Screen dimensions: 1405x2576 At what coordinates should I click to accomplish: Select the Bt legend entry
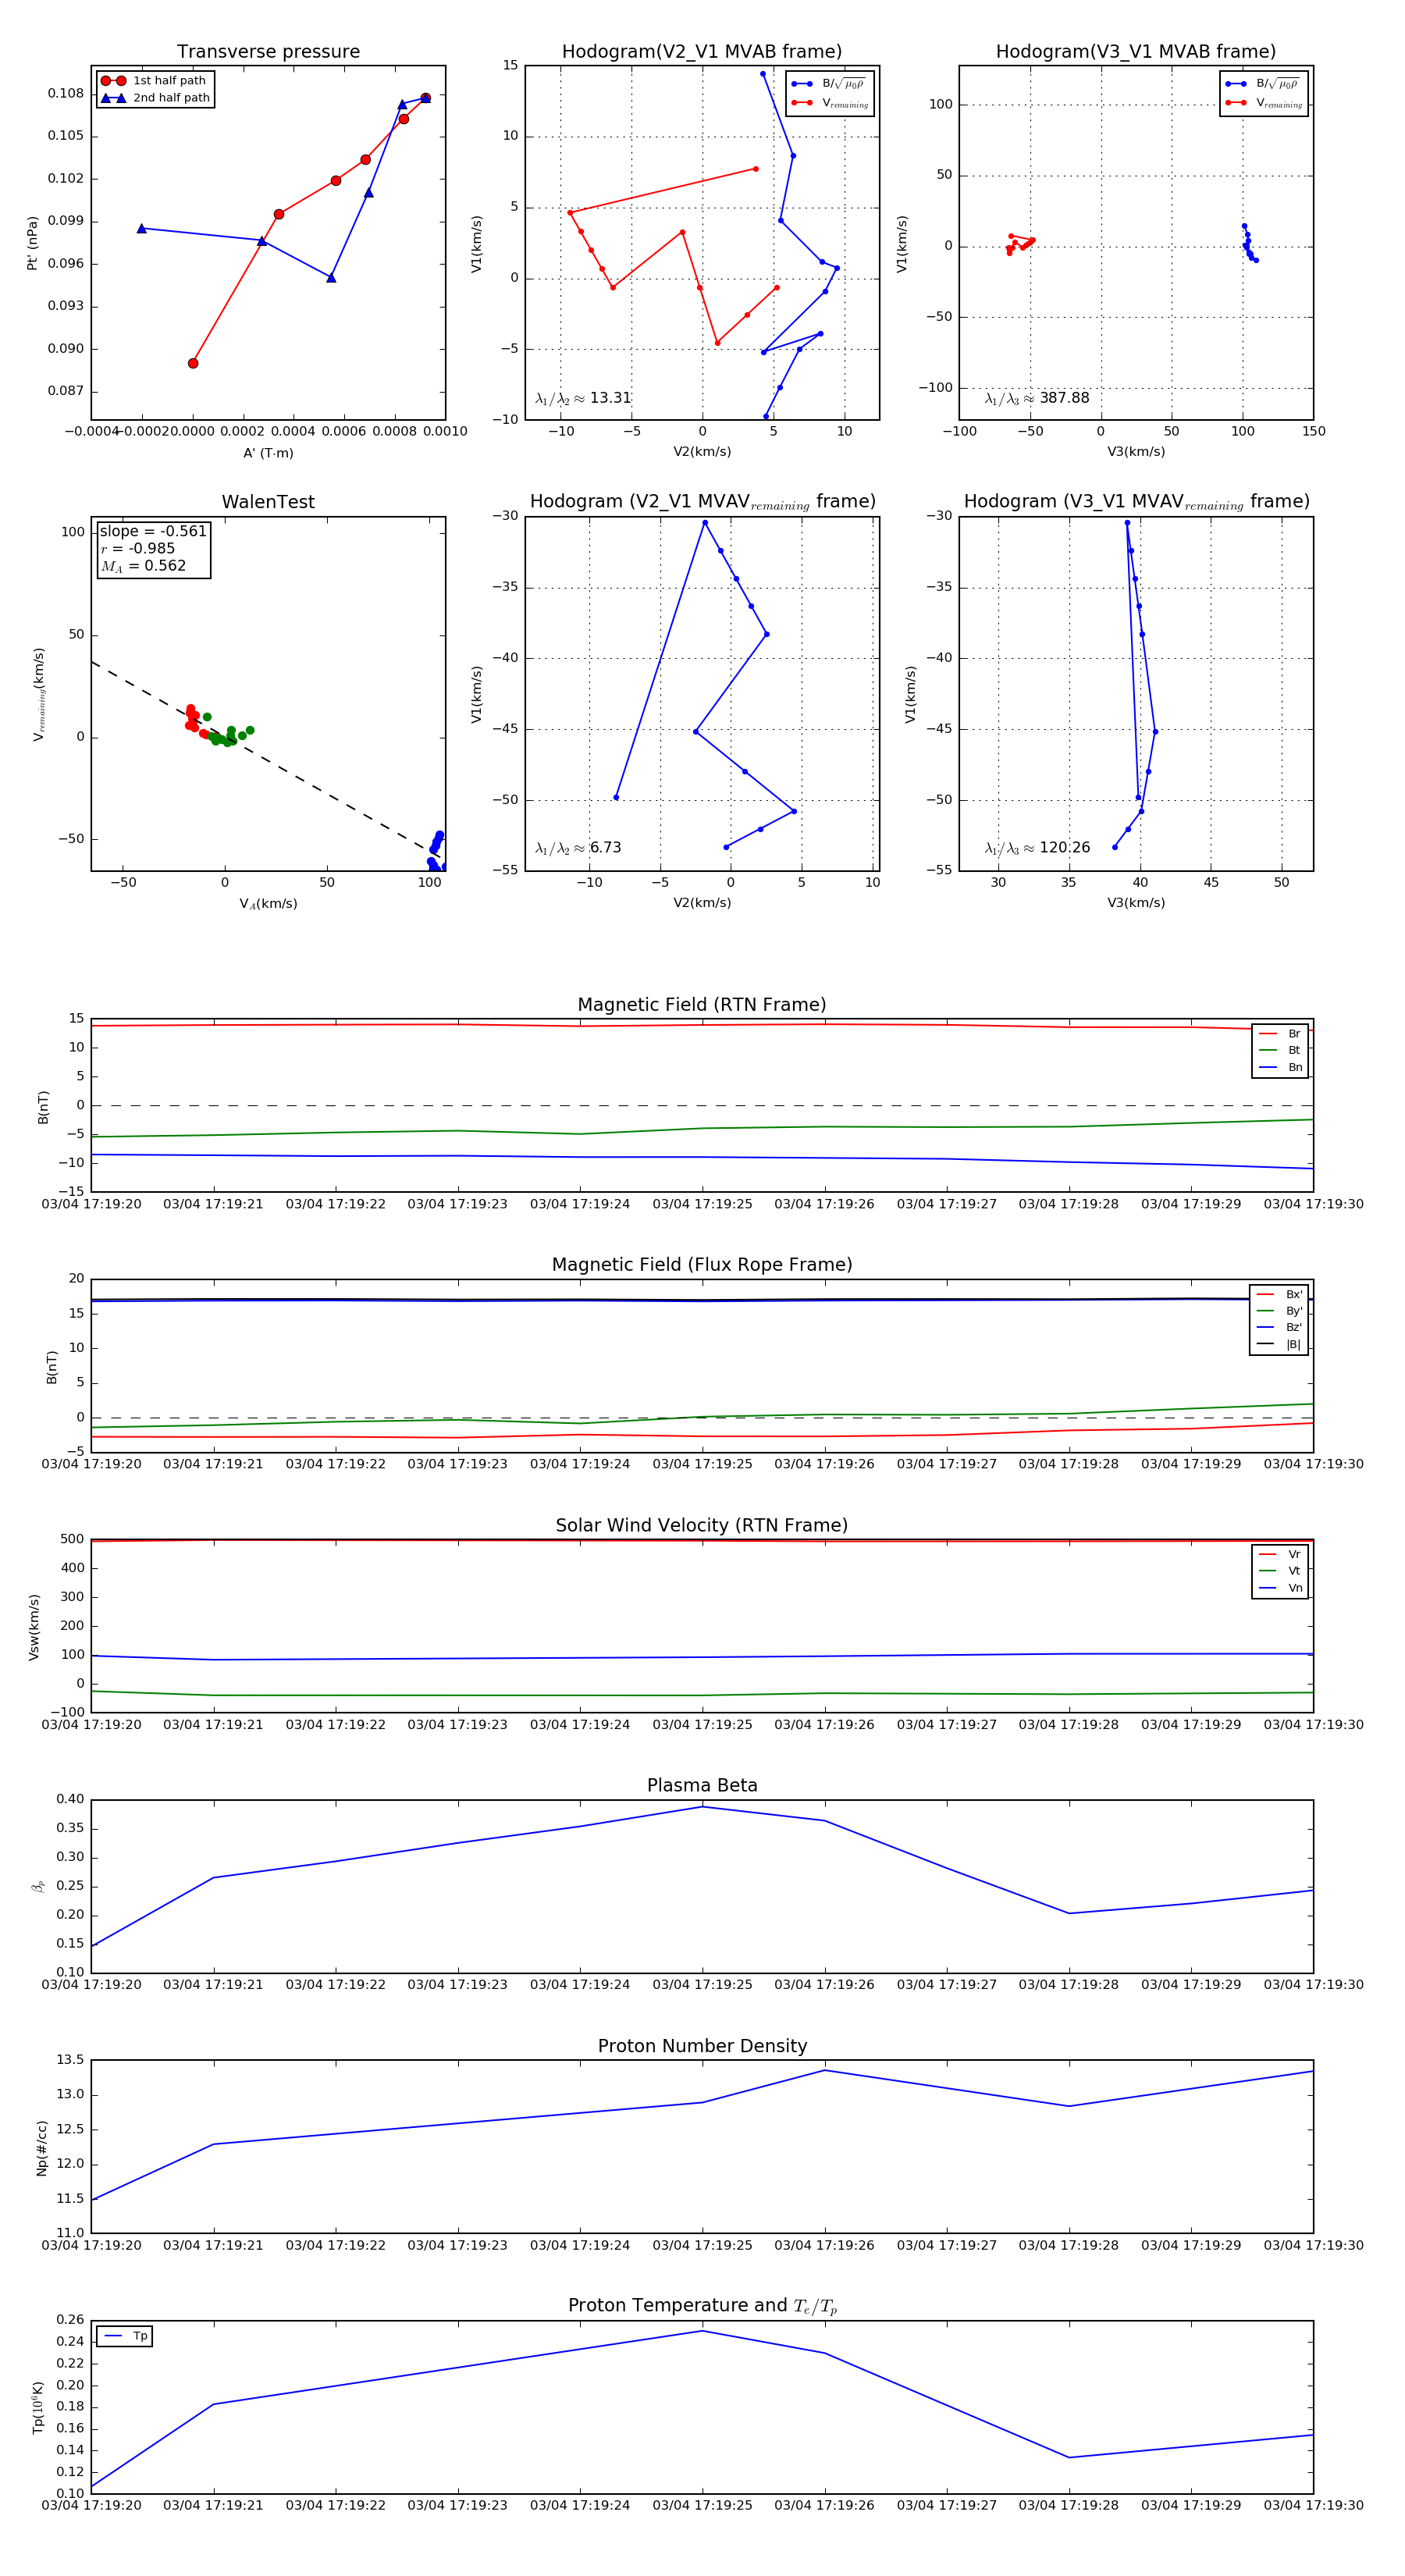[x=1280, y=1050]
